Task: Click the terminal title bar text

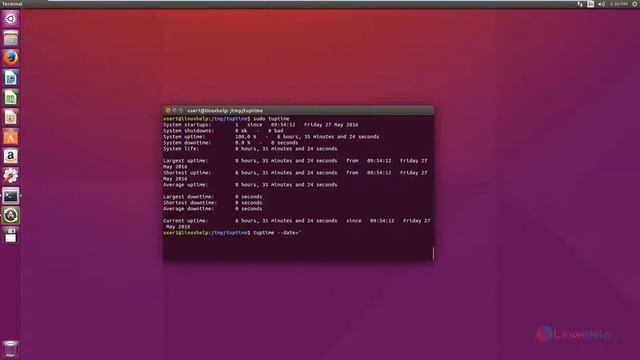Action: 225,111
